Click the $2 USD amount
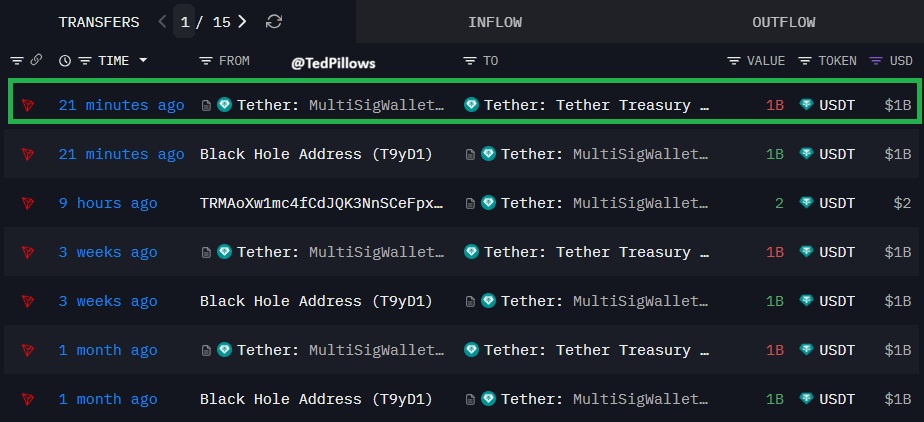This screenshot has width=924, height=422. click(902, 203)
